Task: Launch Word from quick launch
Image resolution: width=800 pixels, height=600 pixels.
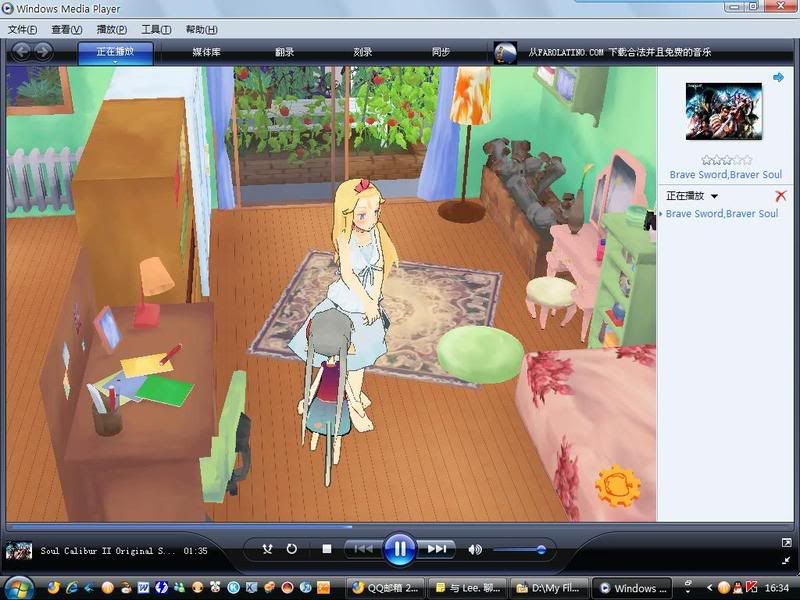Action: click(x=144, y=588)
